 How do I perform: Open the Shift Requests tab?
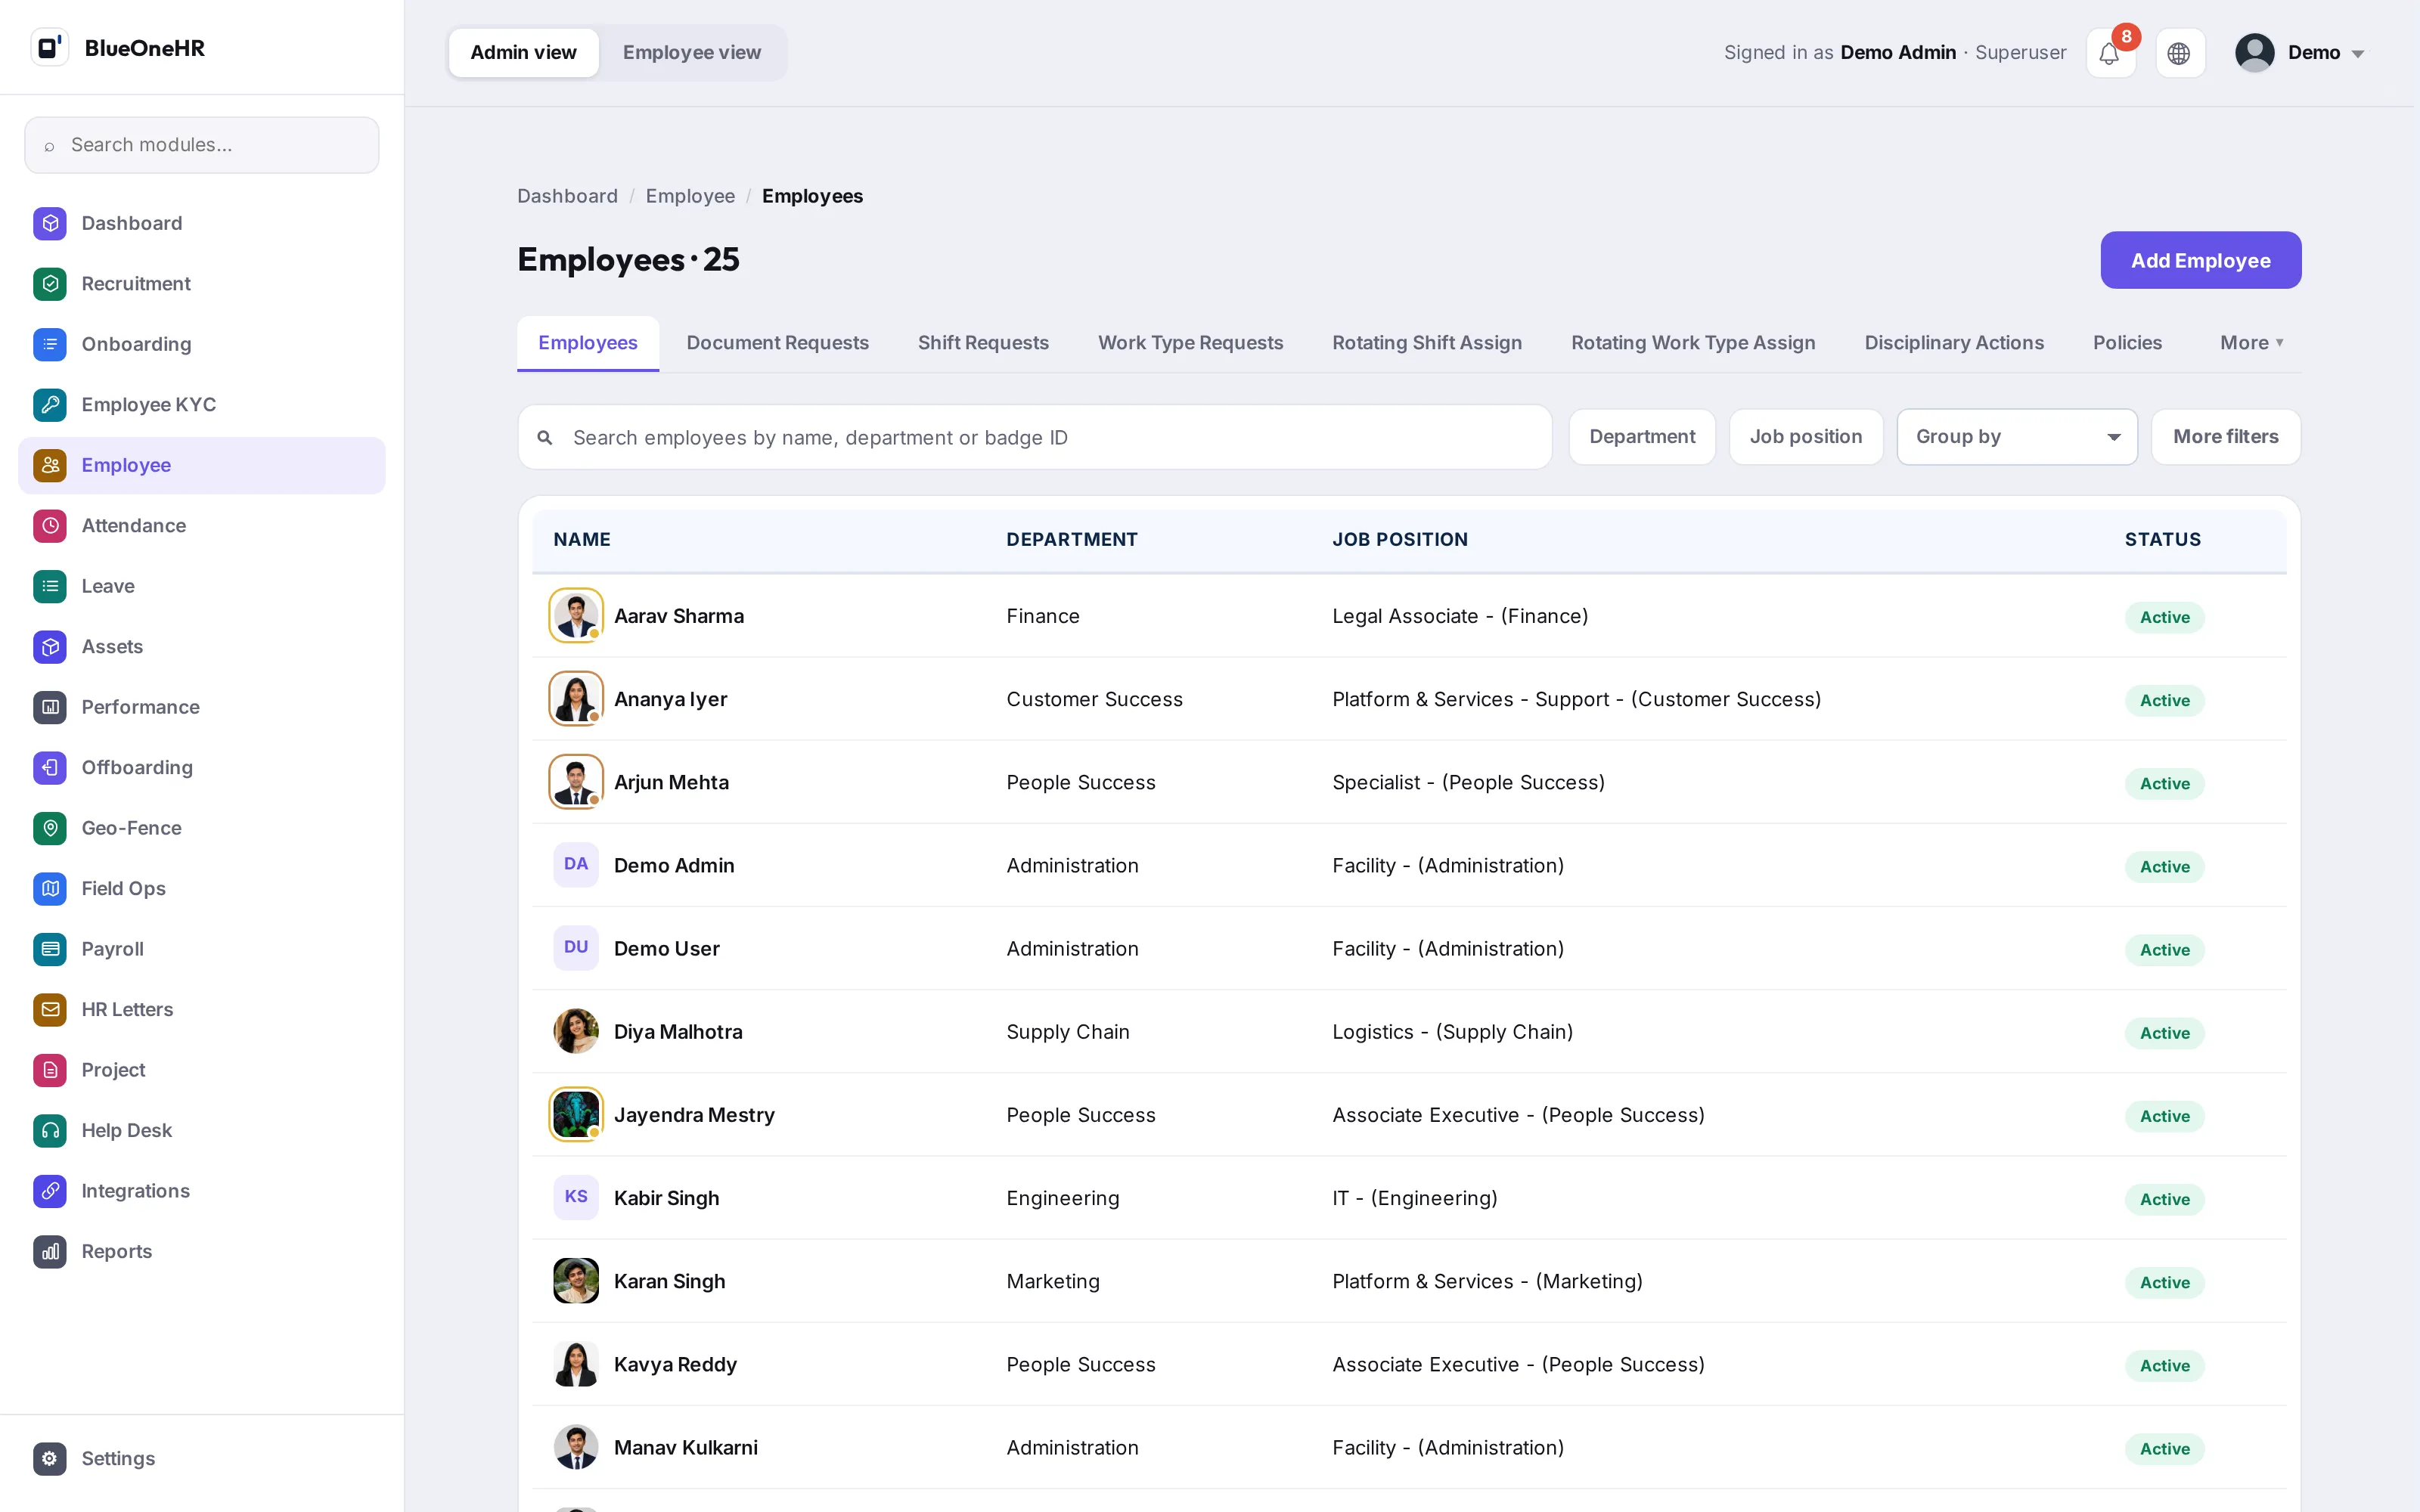point(983,343)
